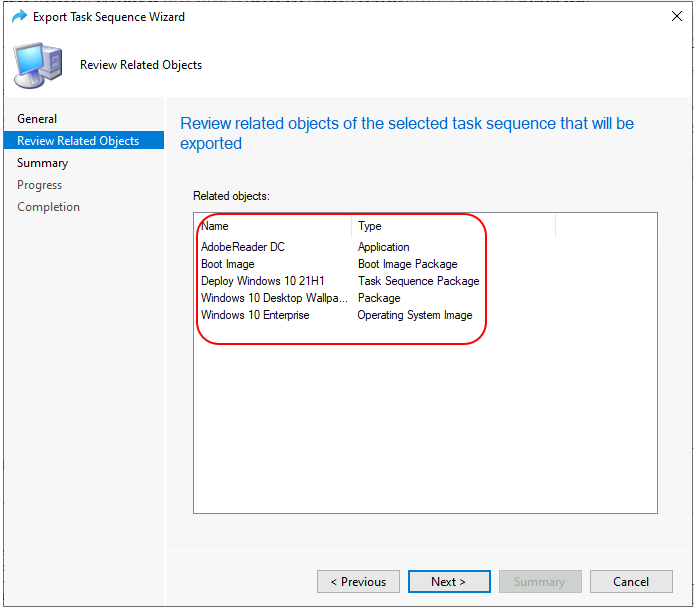Select Review Related Objects step in sidebar
Screen dimensions: 696x611
[x=78, y=141]
